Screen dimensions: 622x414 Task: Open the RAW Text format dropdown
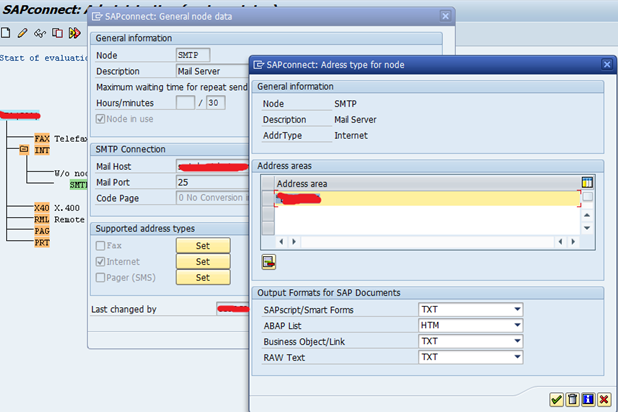[517, 357]
